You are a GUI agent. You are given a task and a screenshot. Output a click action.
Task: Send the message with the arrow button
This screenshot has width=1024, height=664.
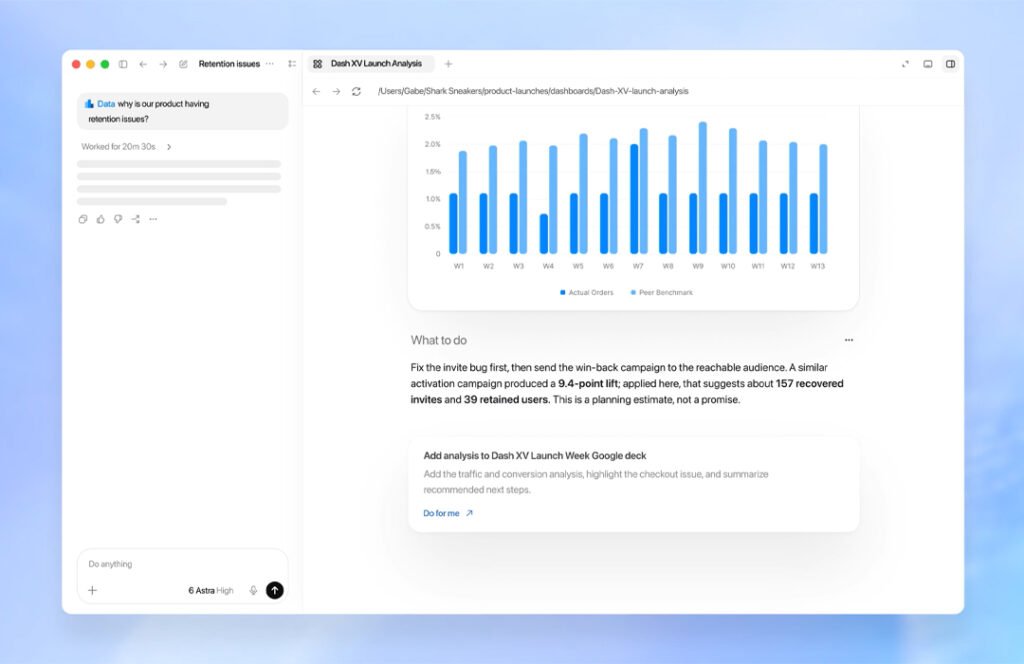point(275,590)
